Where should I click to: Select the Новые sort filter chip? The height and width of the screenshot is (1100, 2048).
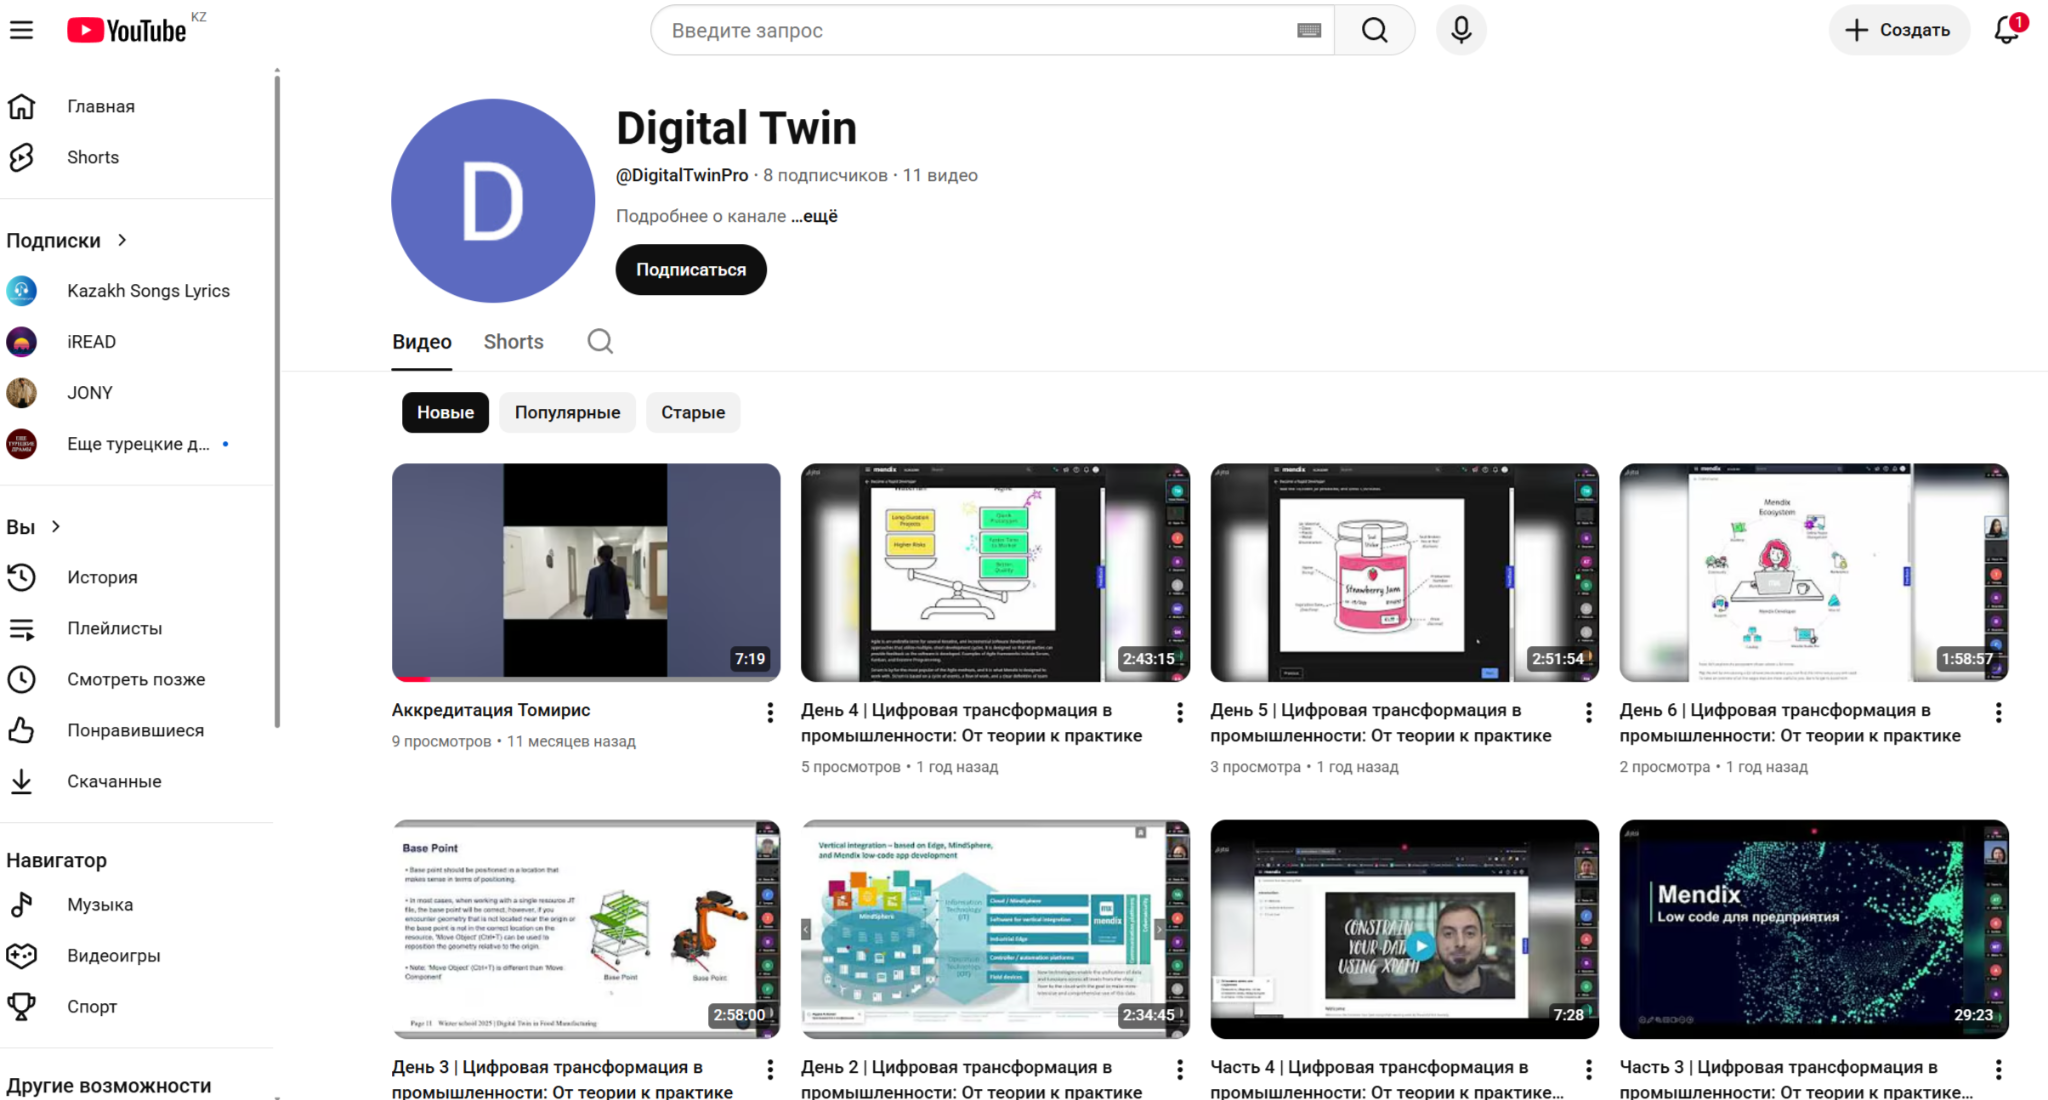445,412
